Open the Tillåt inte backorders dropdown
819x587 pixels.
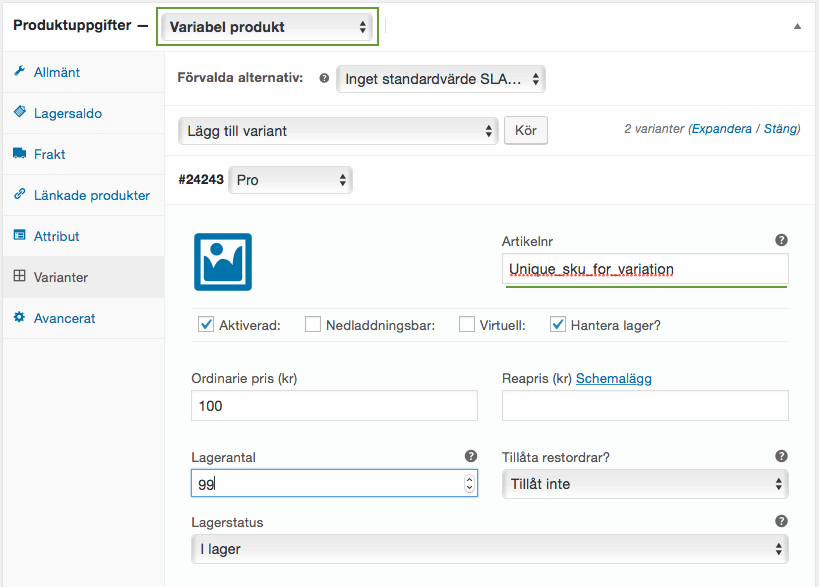coord(644,484)
